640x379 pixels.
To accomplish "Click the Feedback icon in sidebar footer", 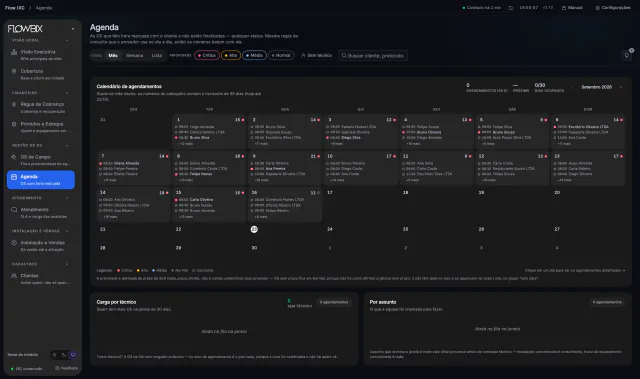I will point(57,368).
